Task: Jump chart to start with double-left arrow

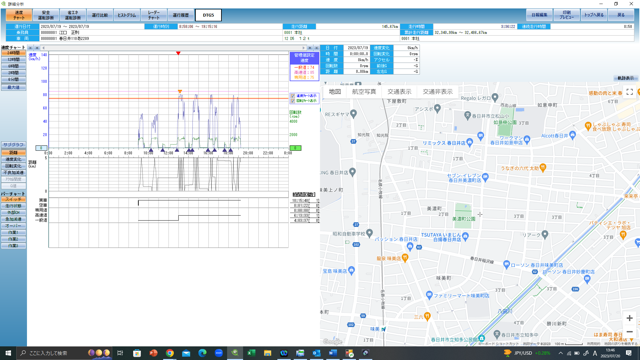Action: pyautogui.click(x=30, y=48)
